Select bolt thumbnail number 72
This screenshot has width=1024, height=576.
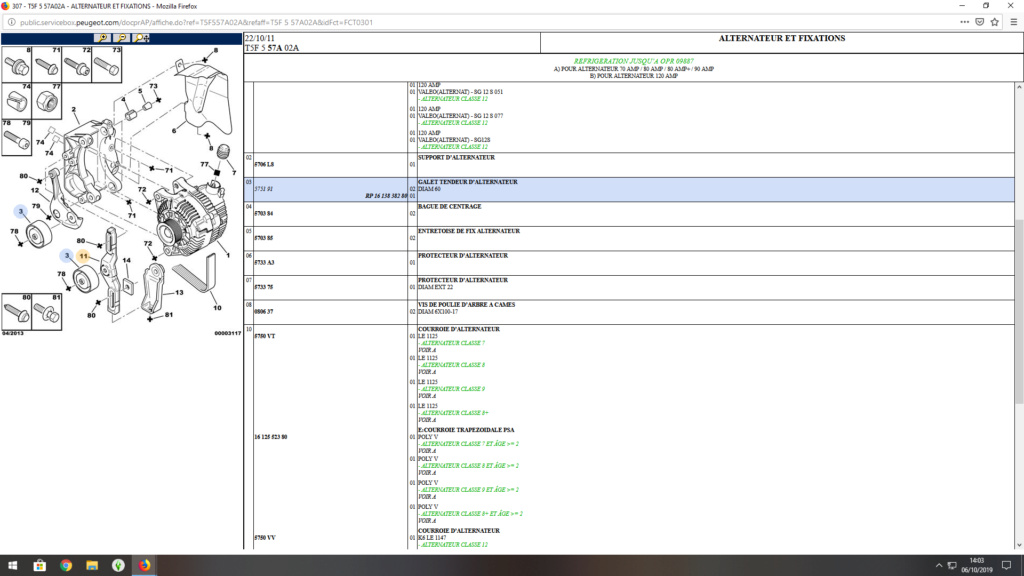76,64
